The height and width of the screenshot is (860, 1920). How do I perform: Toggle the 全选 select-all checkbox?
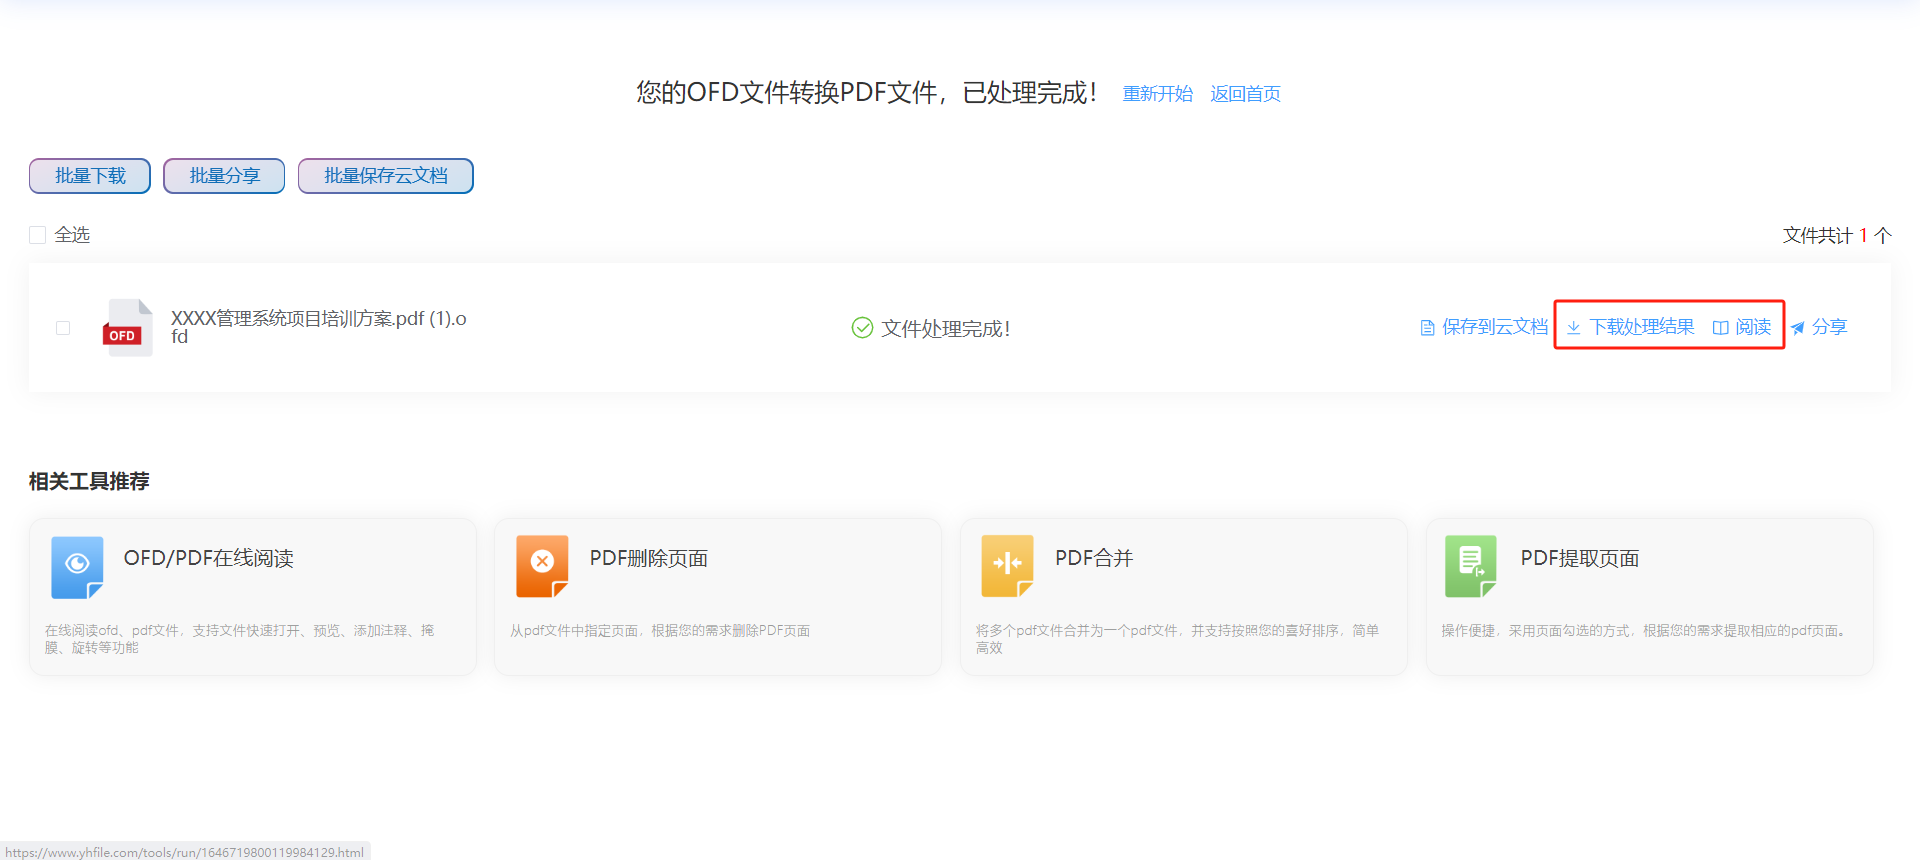(x=38, y=235)
